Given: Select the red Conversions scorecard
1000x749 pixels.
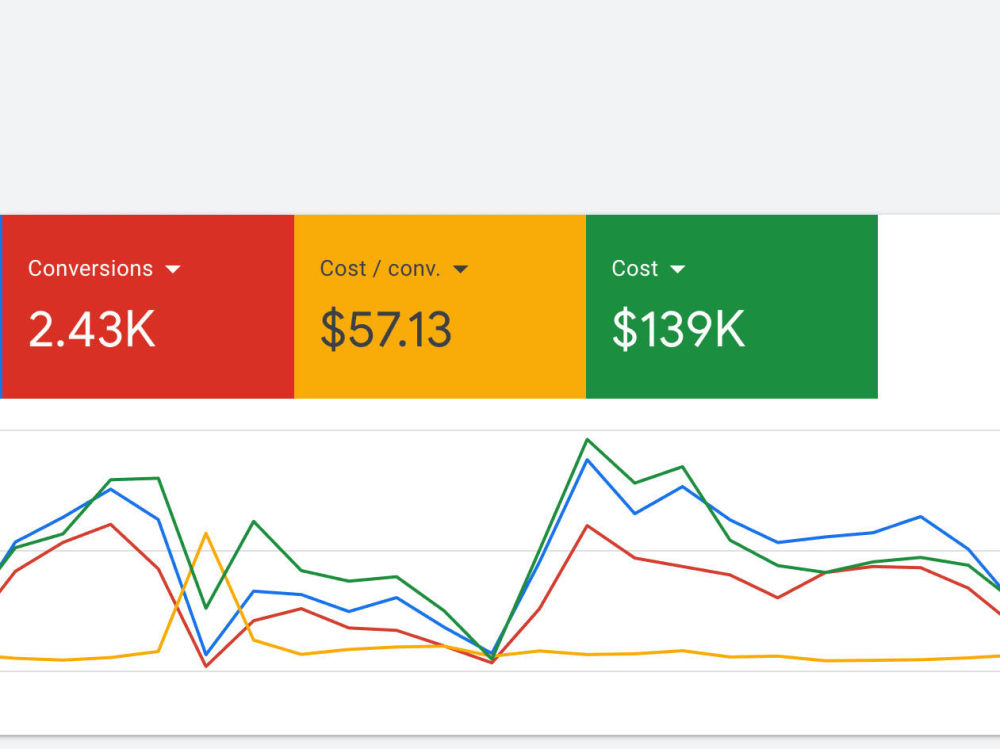Looking at the screenshot, I should tap(148, 306).
